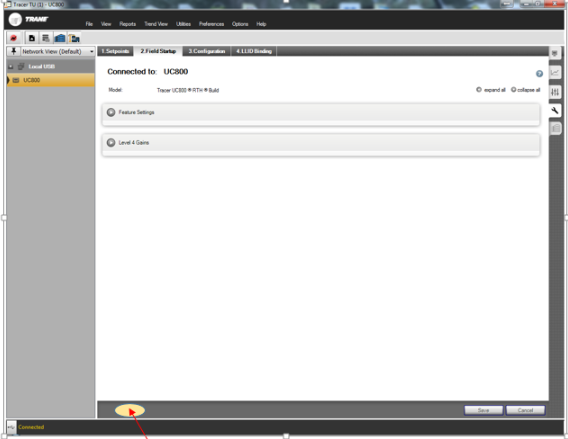Click the red connection icon in toolbar
Viewport: 568px width, 439px height.
tap(14, 38)
